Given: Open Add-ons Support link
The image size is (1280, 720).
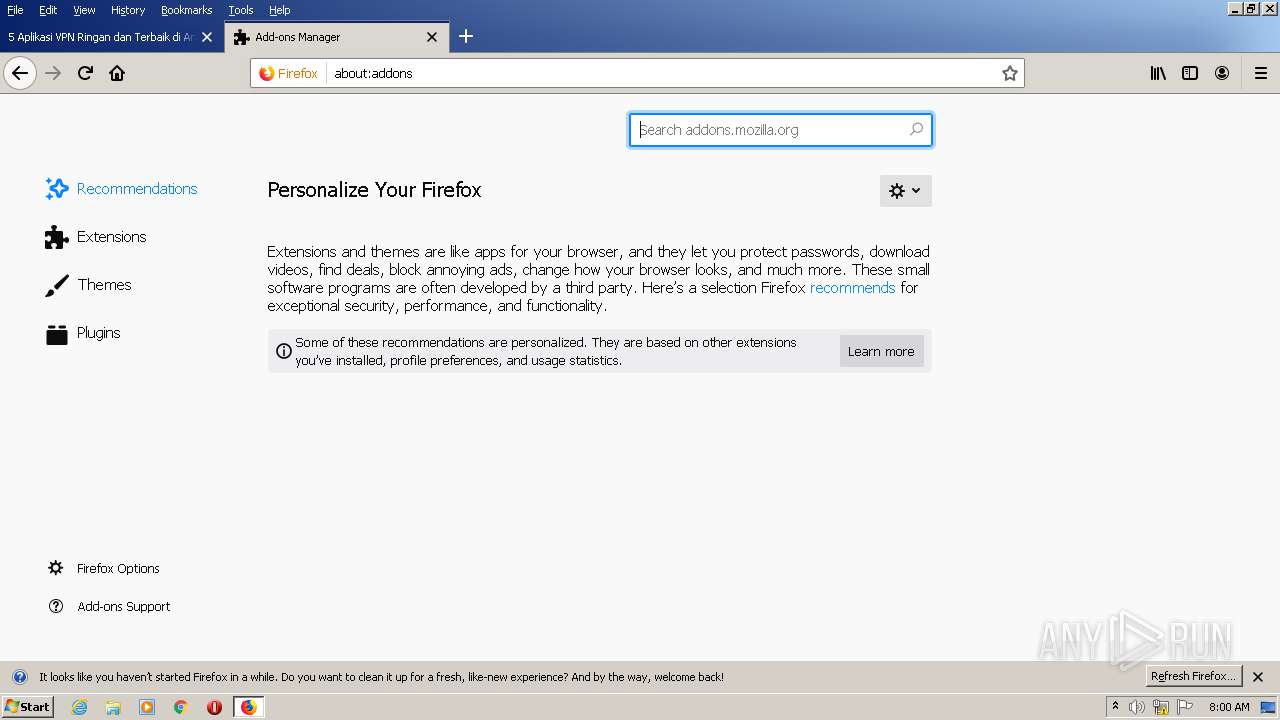Looking at the screenshot, I should (x=110, y=606).
